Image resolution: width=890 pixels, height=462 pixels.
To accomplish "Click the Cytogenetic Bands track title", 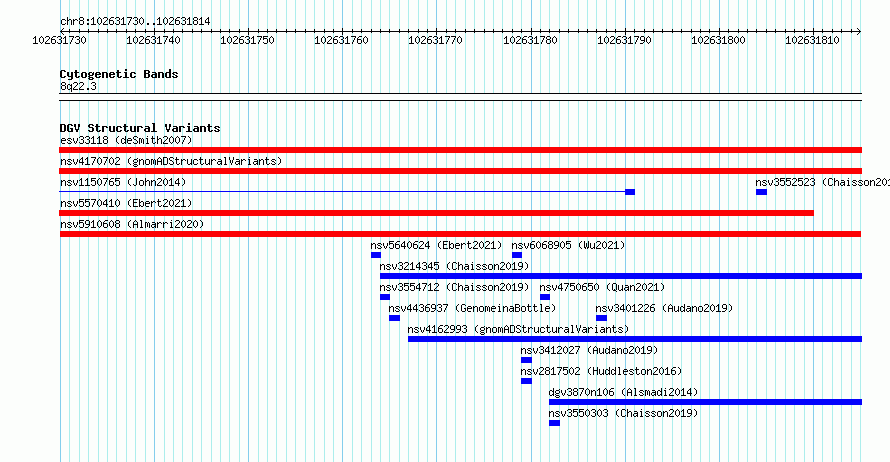I will point(119,74).
